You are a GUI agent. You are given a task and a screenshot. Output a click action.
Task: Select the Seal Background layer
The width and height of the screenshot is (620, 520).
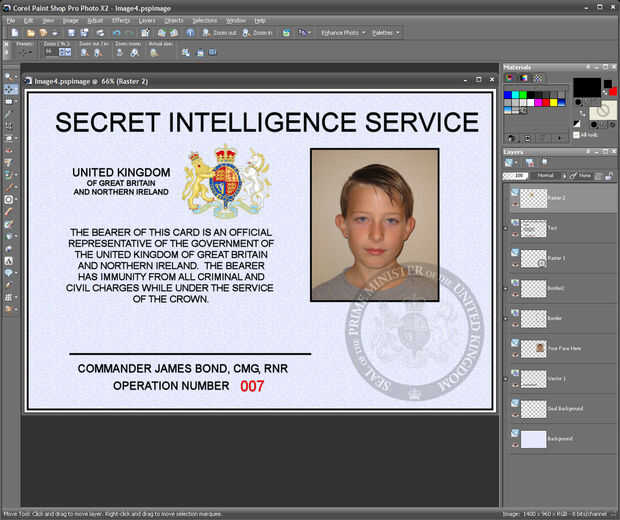click(x=563, y=408)
